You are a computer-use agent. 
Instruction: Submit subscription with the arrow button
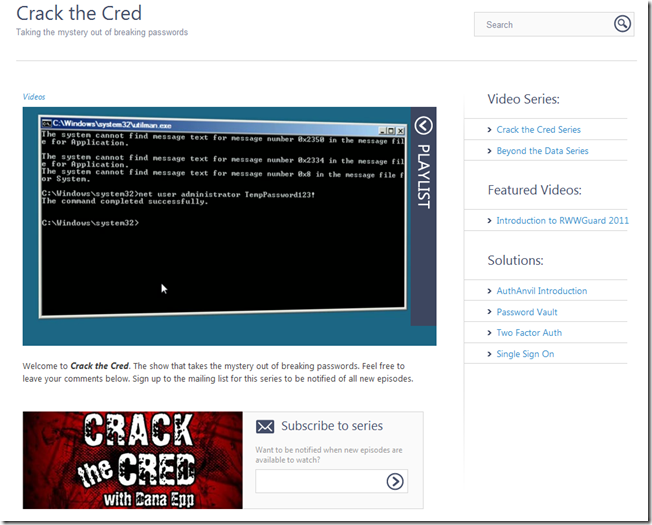[x=395, y=481]
